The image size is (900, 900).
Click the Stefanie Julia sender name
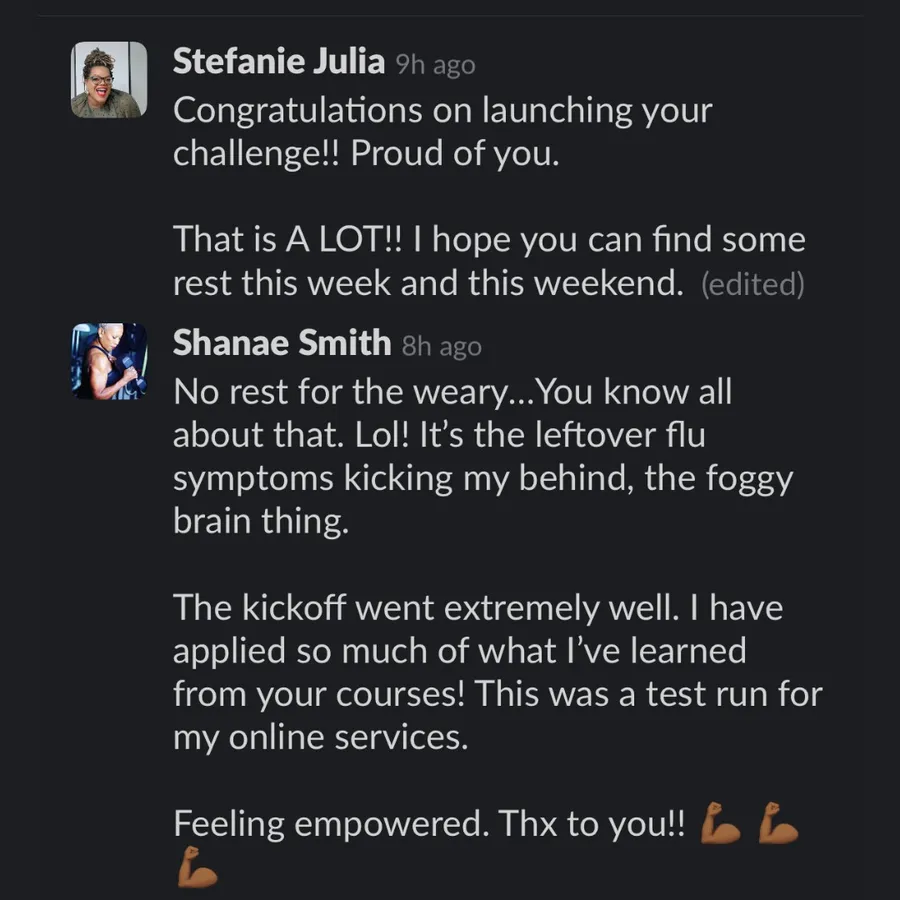point(278,61)
